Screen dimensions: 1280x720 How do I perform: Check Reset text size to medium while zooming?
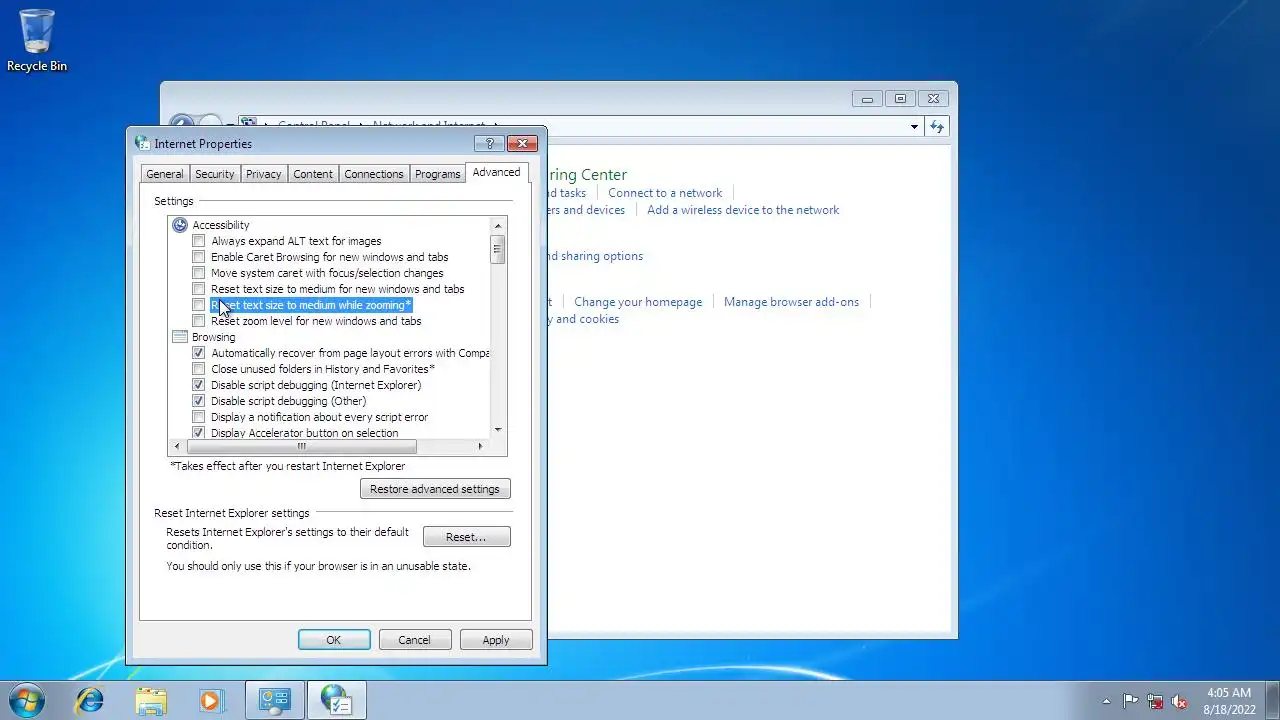[198, 305]
